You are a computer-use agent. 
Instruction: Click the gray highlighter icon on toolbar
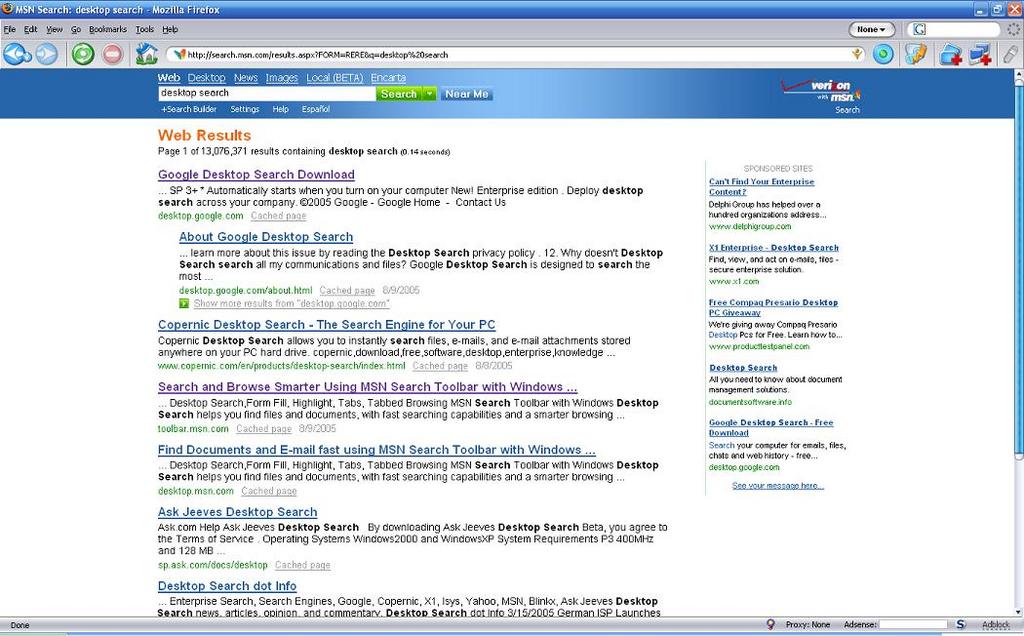coord(1010,54)
